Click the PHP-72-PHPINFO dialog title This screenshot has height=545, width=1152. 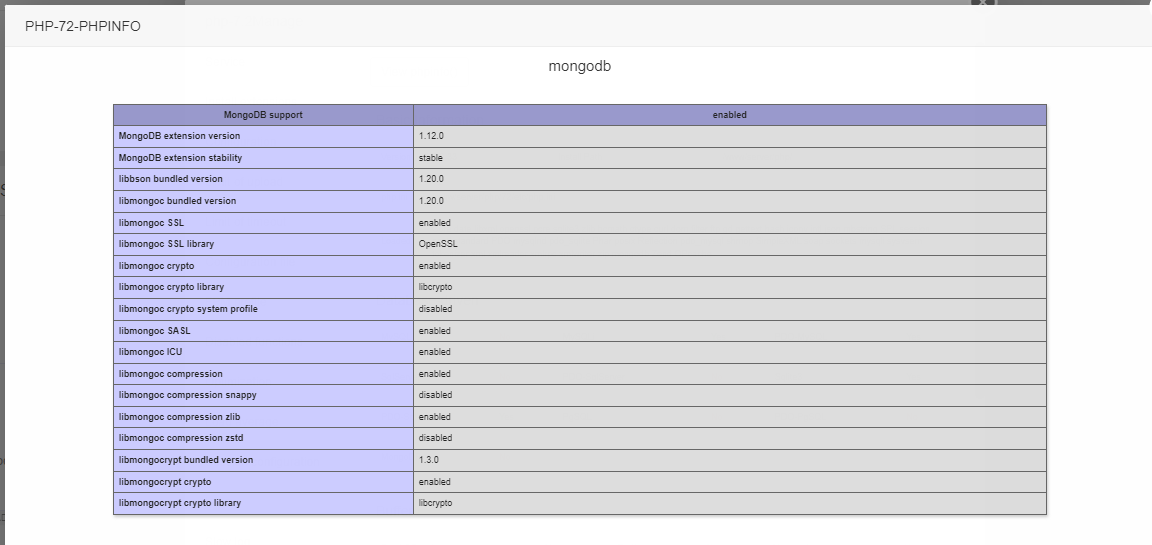point(83,26)
